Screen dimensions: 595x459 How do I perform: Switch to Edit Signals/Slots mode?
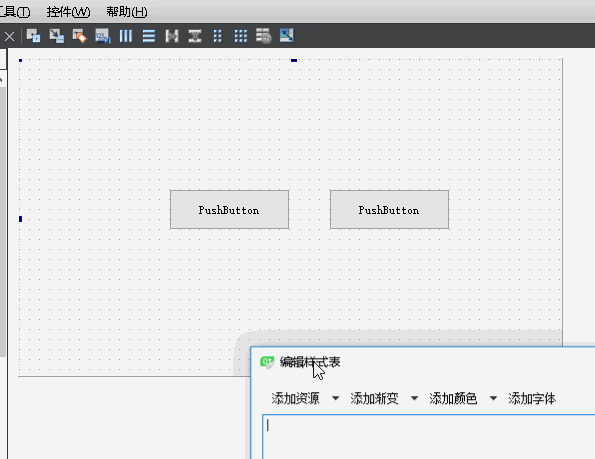[x=57, y=36]
